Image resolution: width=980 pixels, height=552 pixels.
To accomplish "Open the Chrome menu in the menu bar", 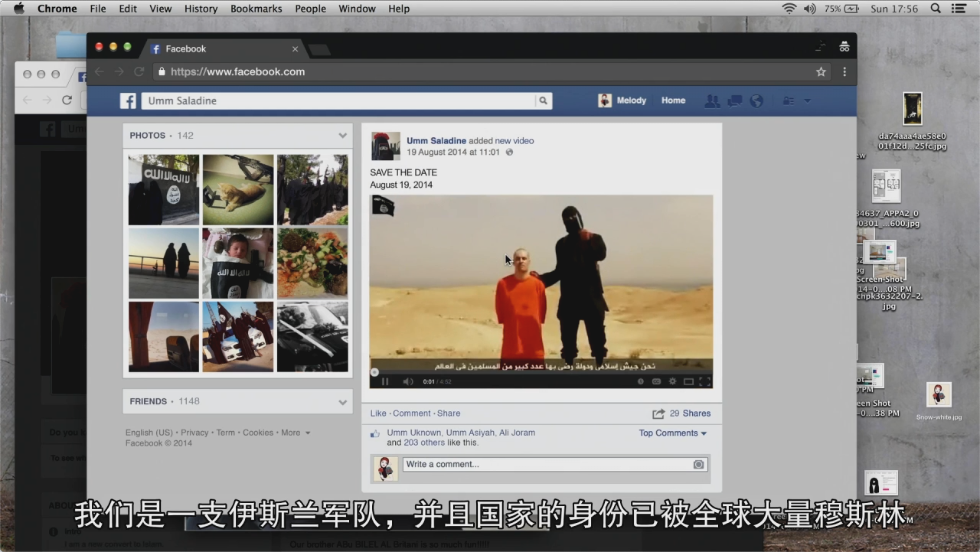I will [x=57, y=8].
